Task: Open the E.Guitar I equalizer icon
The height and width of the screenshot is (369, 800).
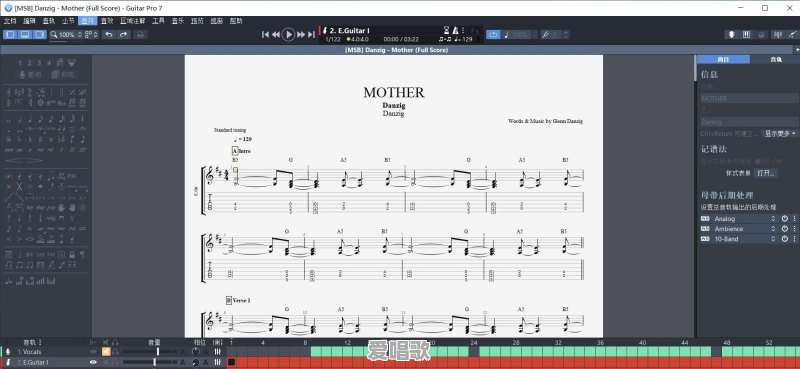Action: tap(218, 362)
